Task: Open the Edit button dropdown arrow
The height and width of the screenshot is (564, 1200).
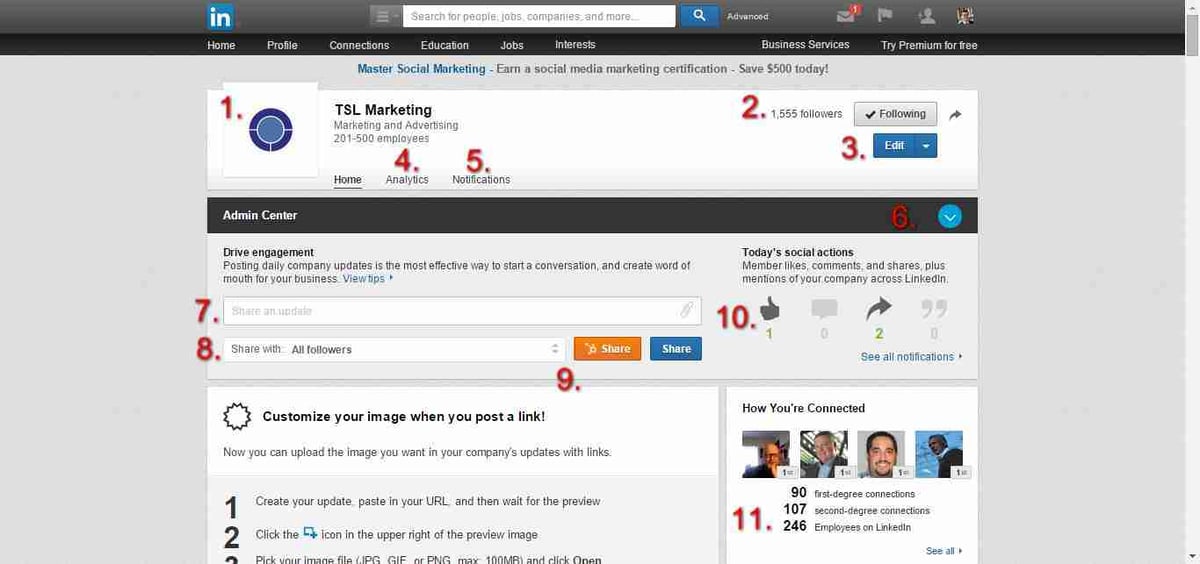Action: [926, 146]
